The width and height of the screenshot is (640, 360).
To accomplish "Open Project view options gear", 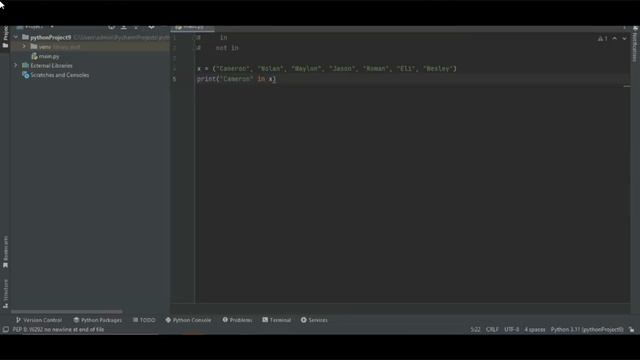I will point(151,27).
